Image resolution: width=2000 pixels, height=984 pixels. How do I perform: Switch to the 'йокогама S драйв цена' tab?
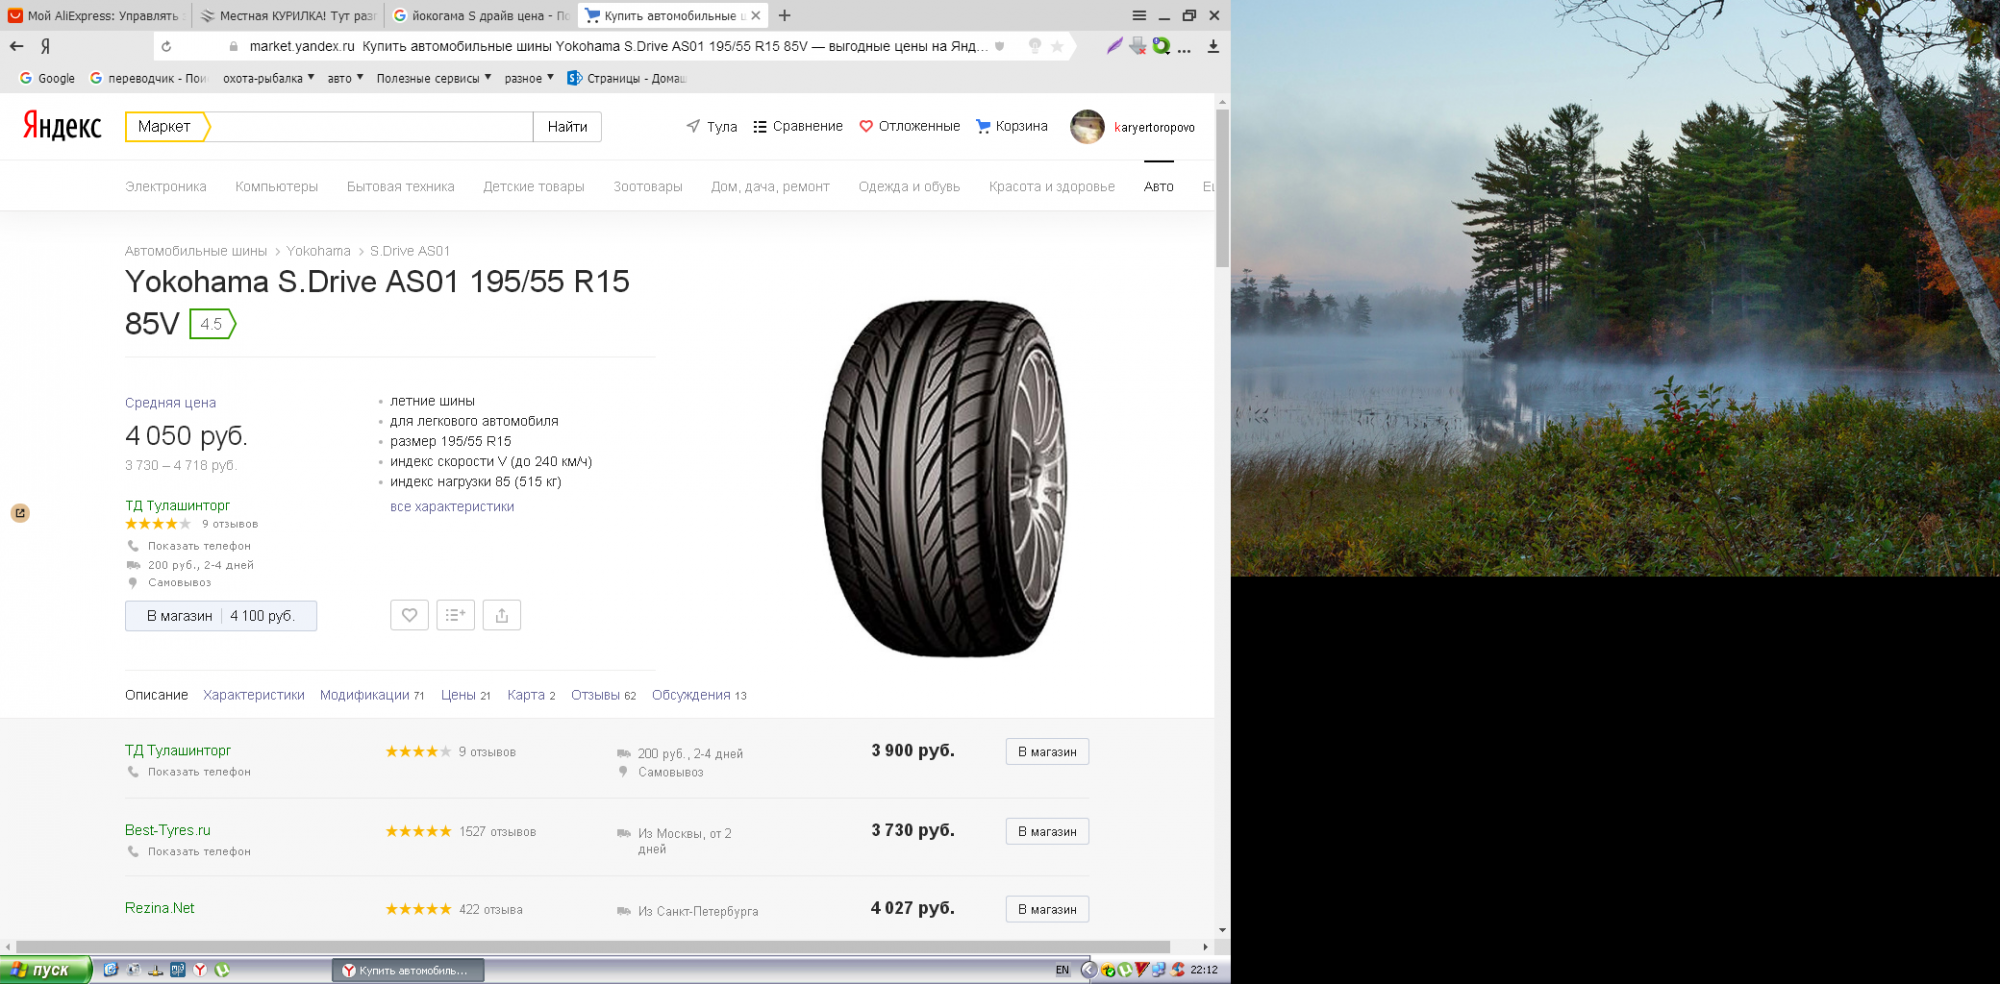click(481, 15)
